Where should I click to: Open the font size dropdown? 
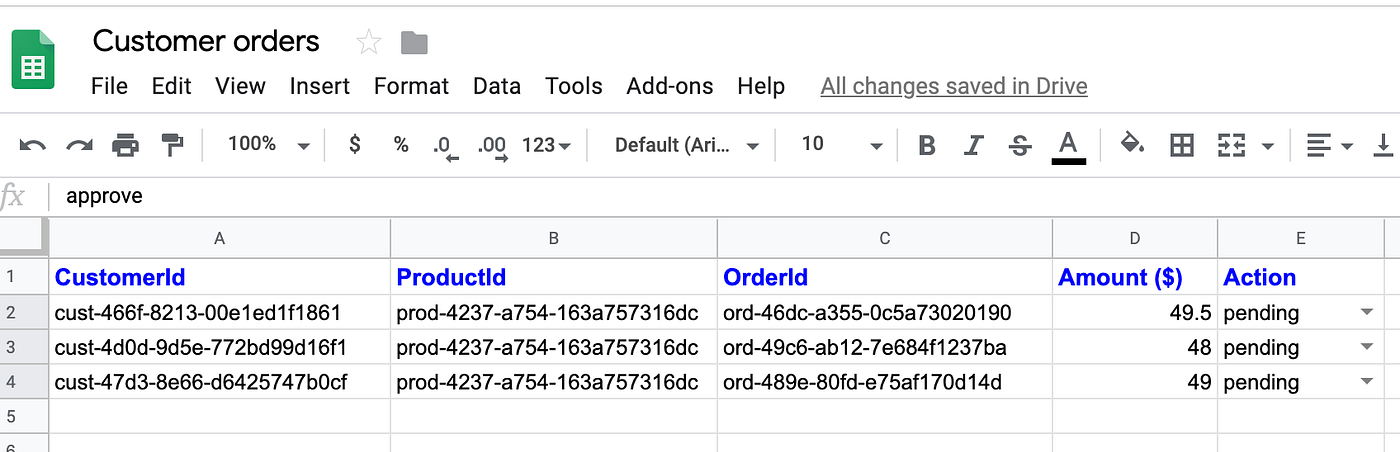click(x=842, y=145)
